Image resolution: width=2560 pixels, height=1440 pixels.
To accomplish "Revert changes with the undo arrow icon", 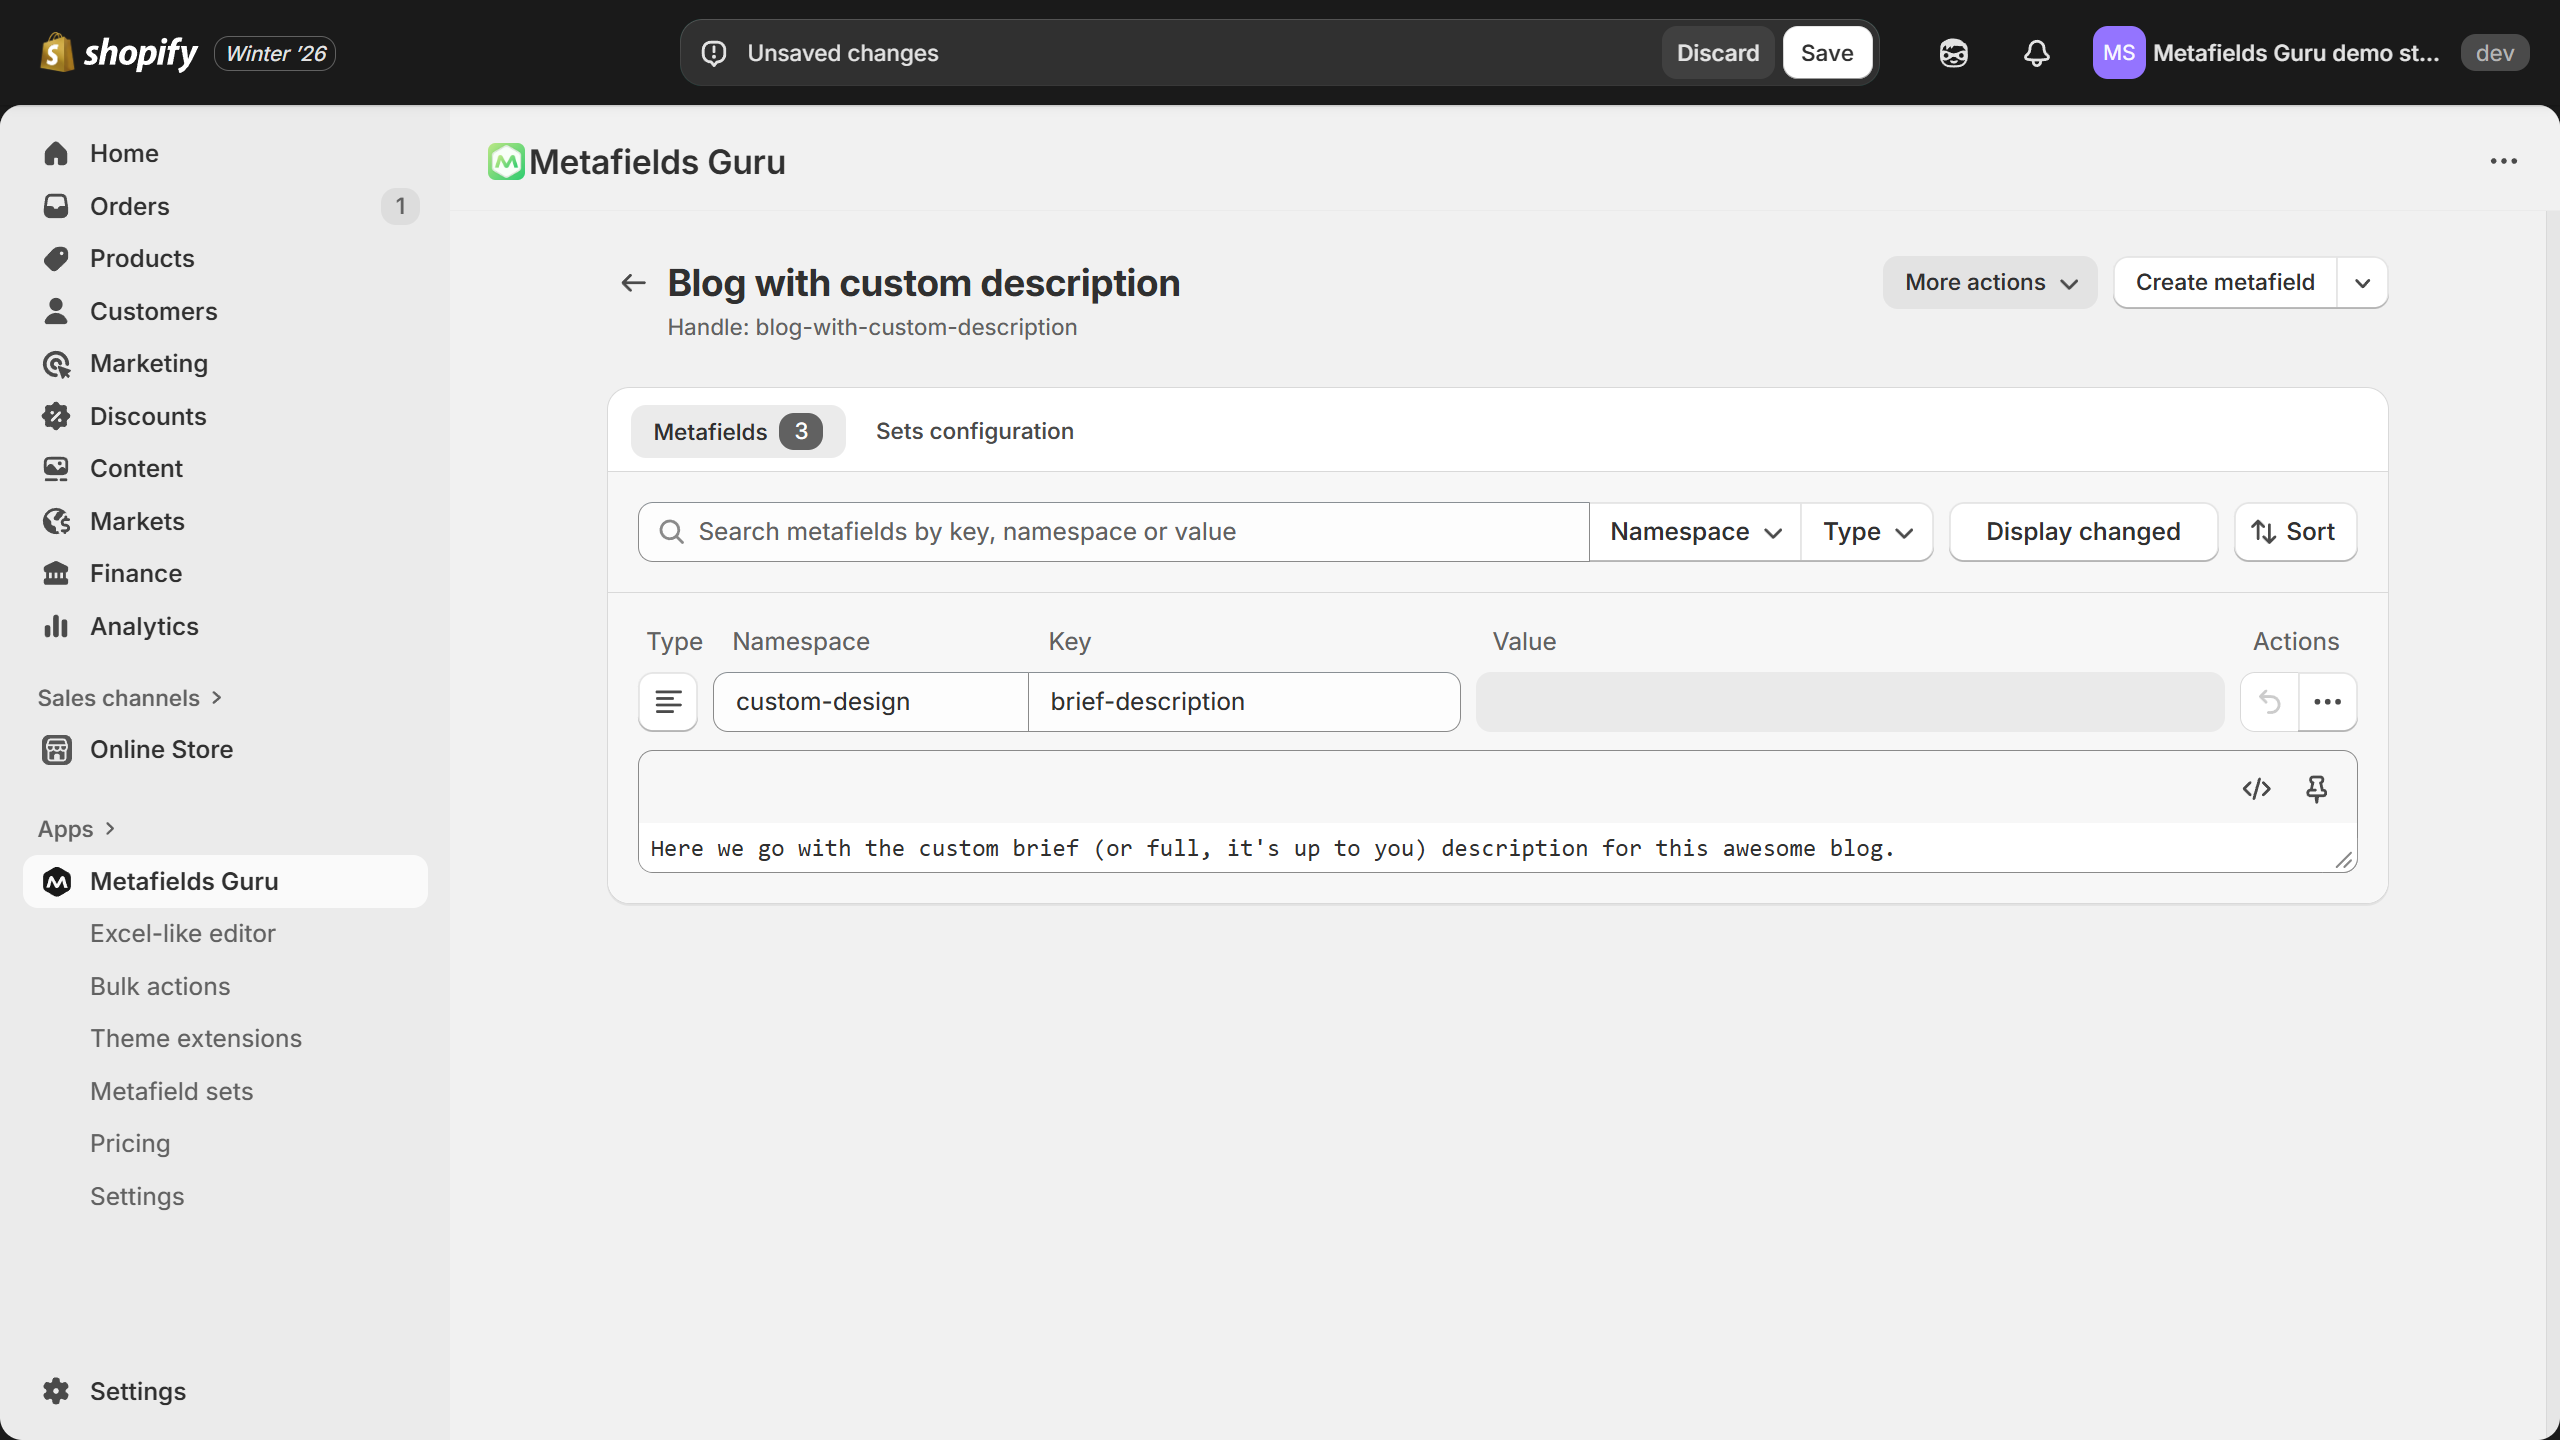I will pos(2269,702).
